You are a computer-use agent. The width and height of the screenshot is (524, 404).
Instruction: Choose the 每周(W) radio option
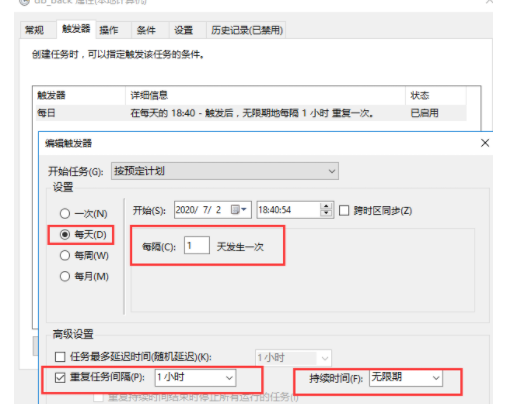tap(65, 256)
